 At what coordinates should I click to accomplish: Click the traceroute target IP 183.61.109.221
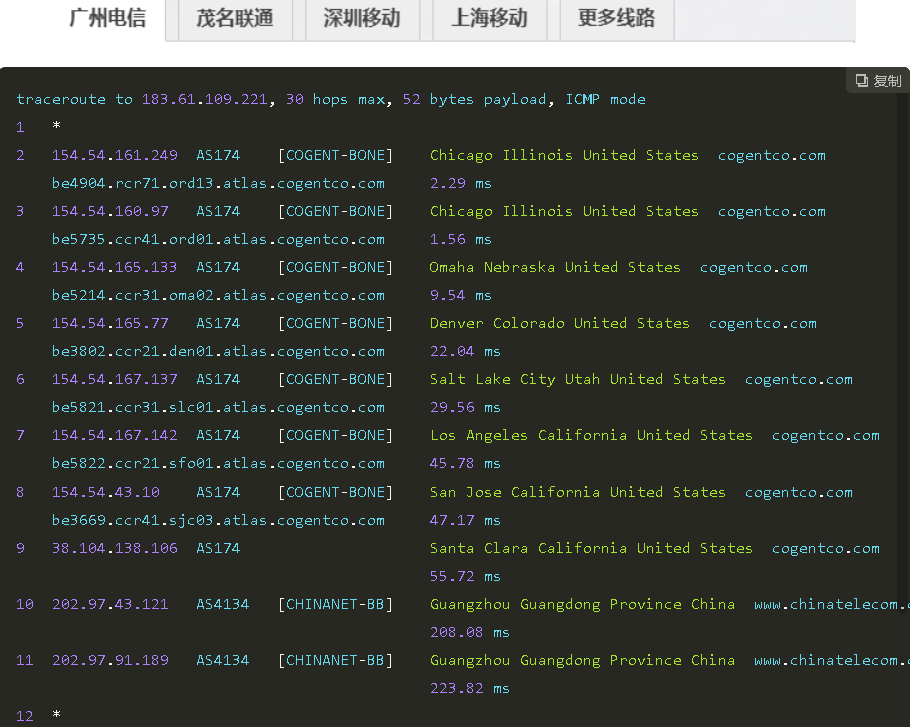(205, 99)
